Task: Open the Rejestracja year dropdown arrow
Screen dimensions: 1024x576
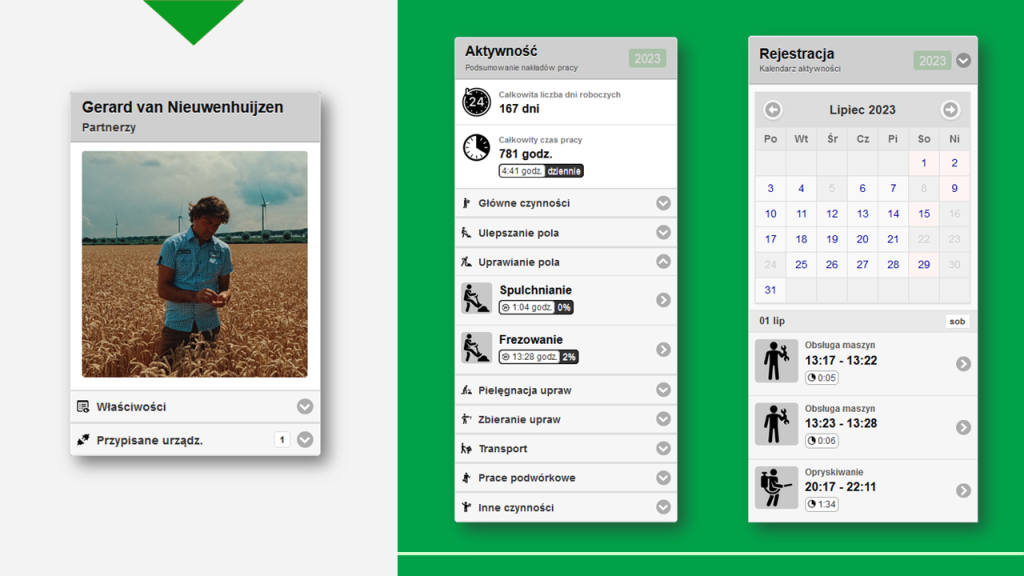Action: point(963,60)
